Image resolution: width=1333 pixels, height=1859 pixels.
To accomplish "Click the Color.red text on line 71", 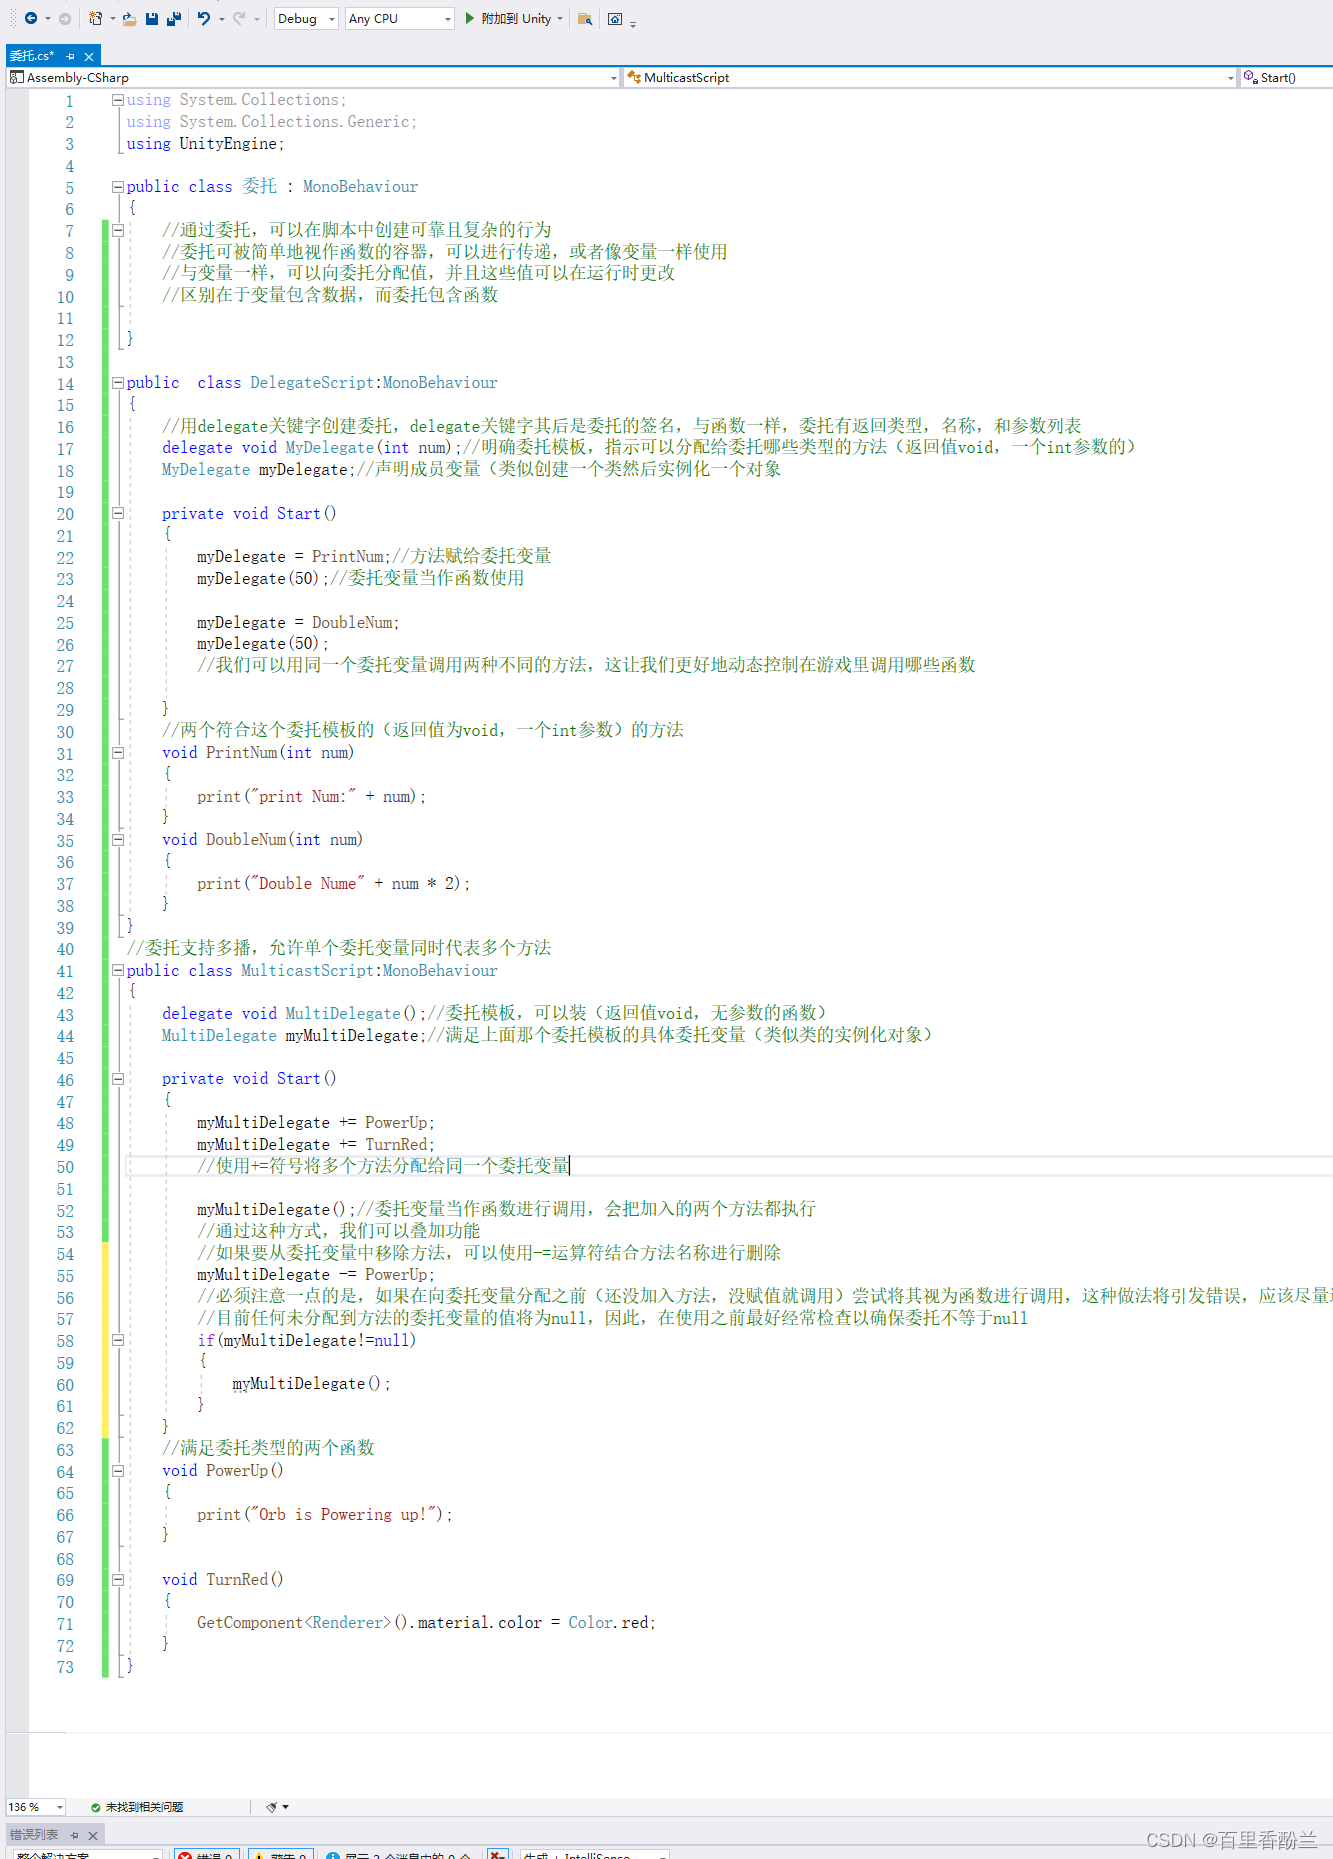I will (612, 1623).
